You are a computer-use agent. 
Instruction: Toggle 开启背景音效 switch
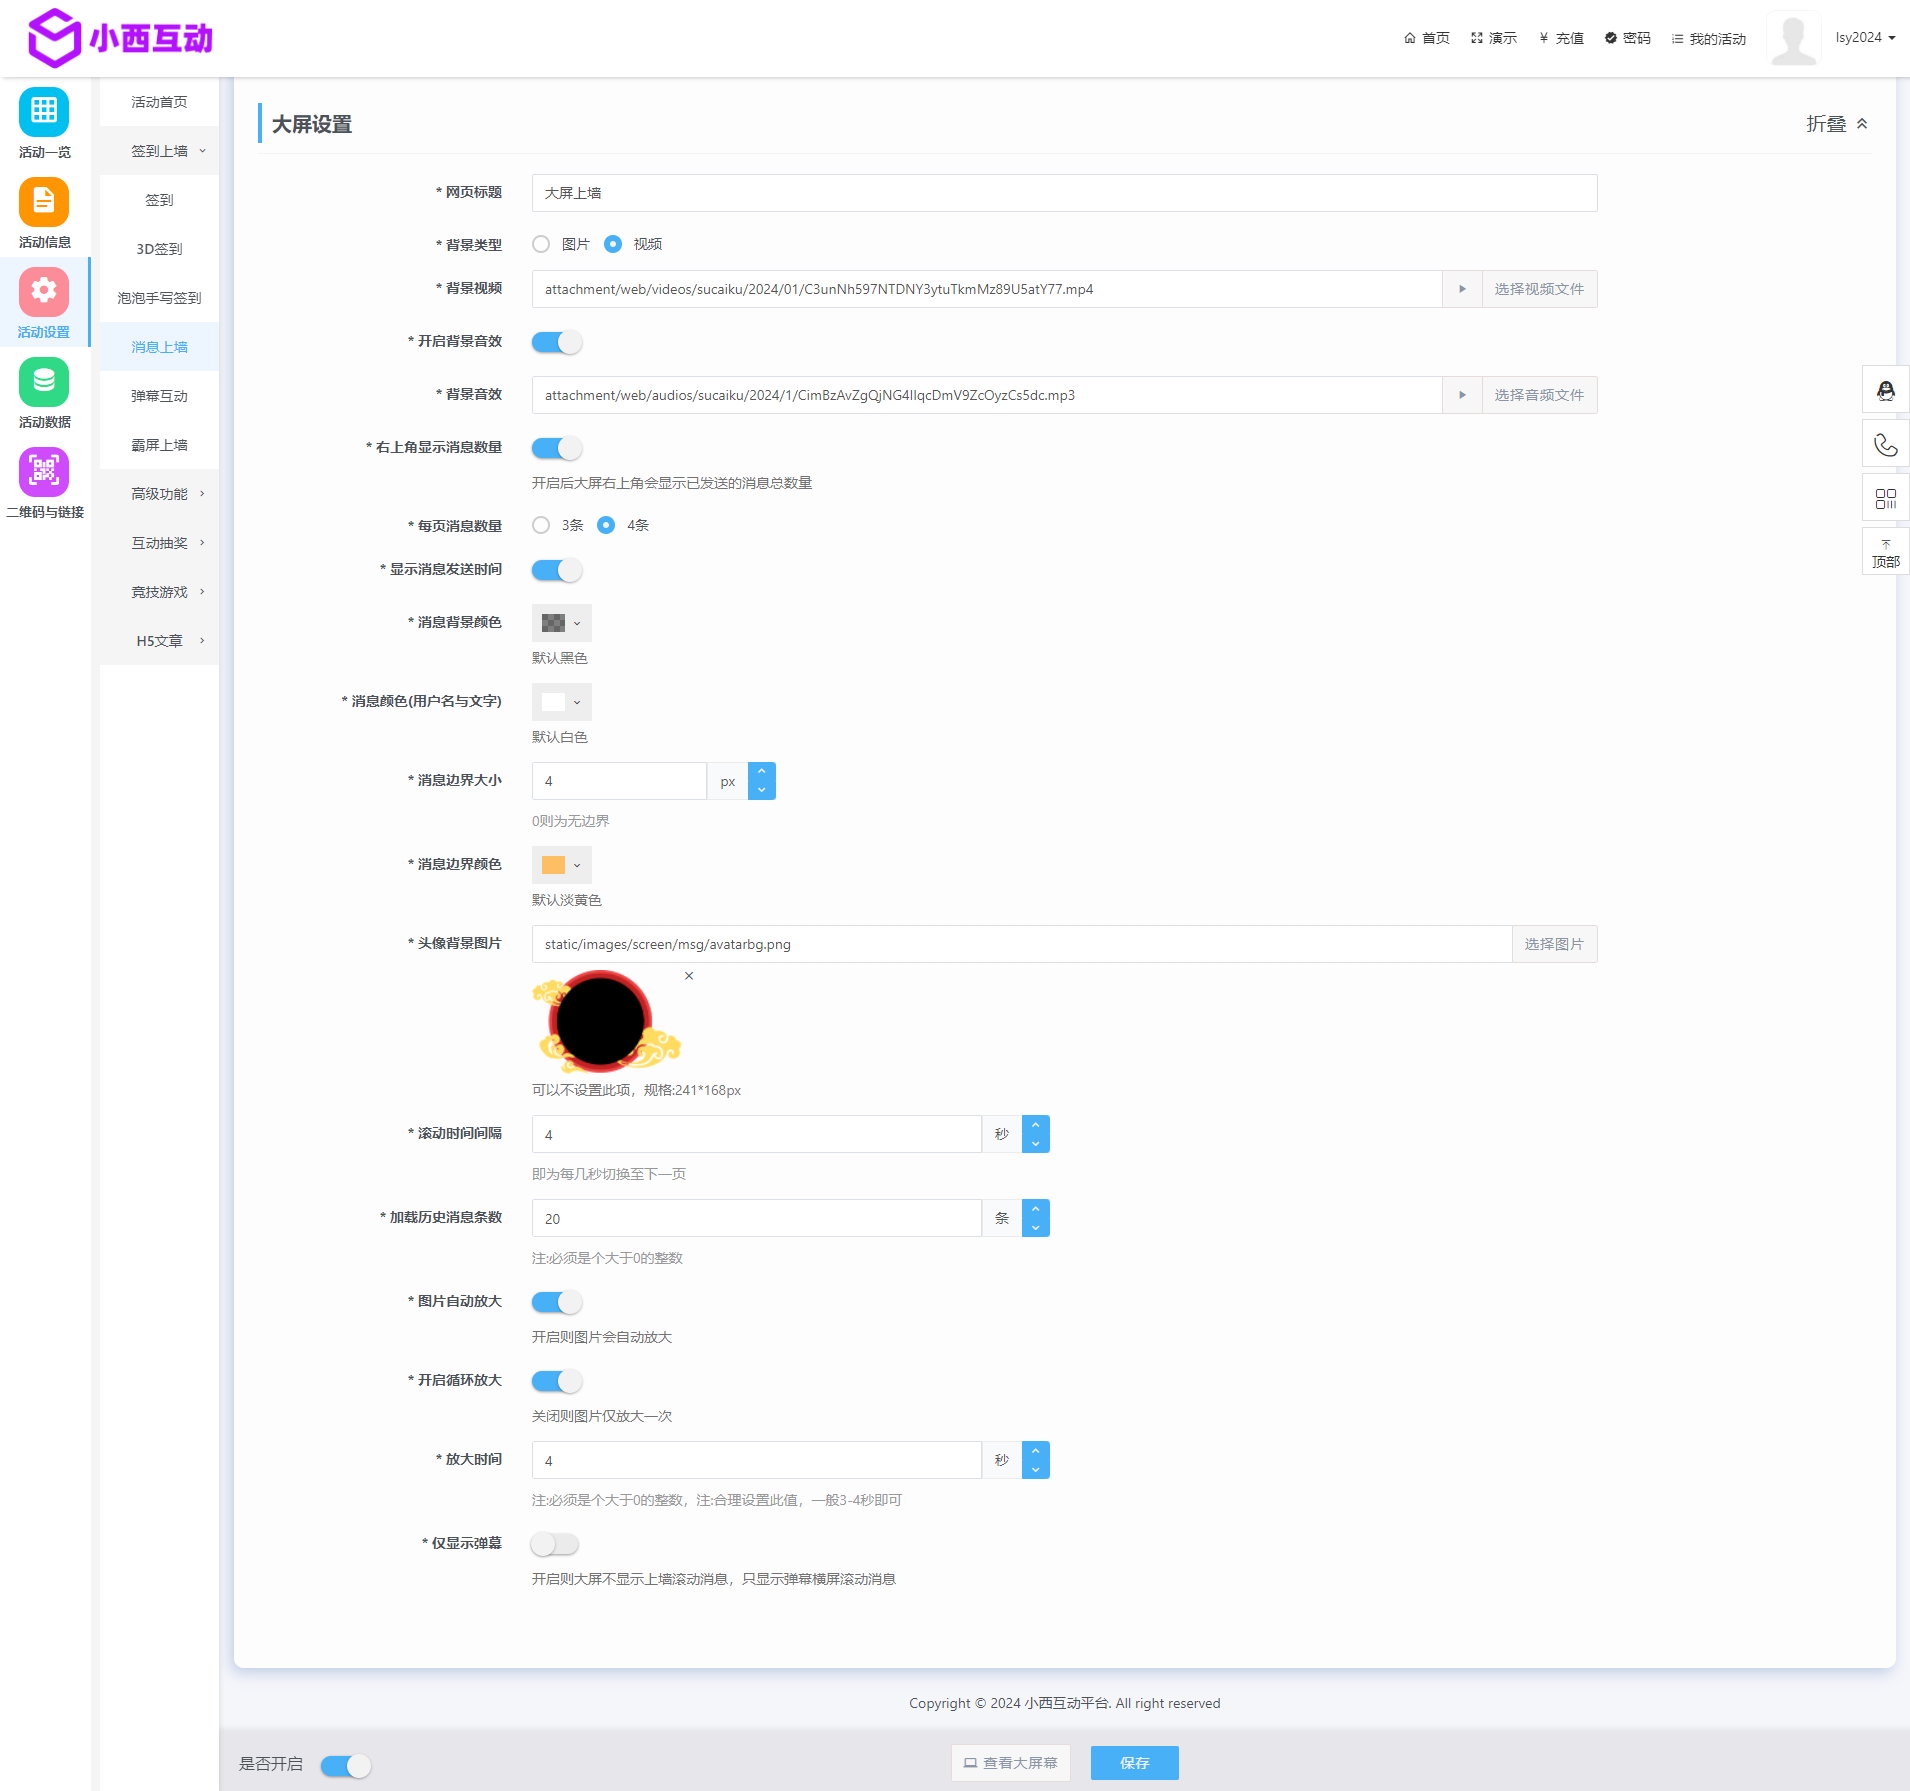tap(557, 342)
